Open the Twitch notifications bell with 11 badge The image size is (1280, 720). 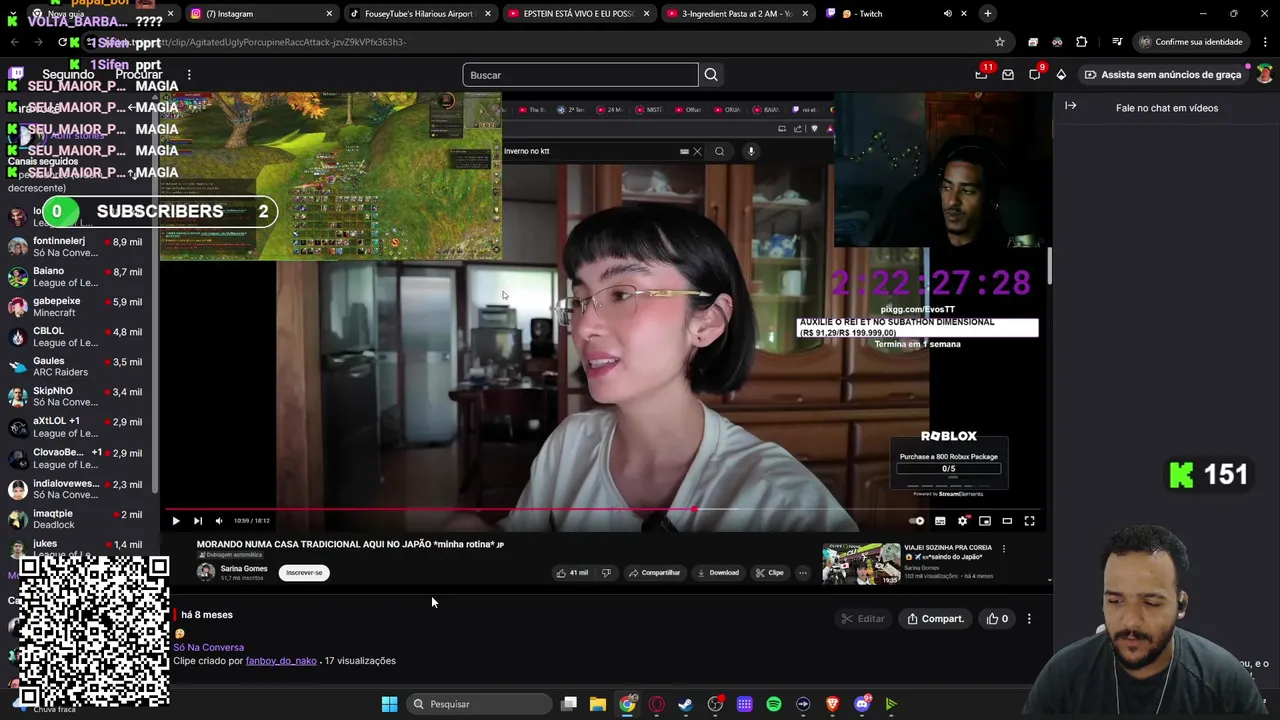[982, 74]
